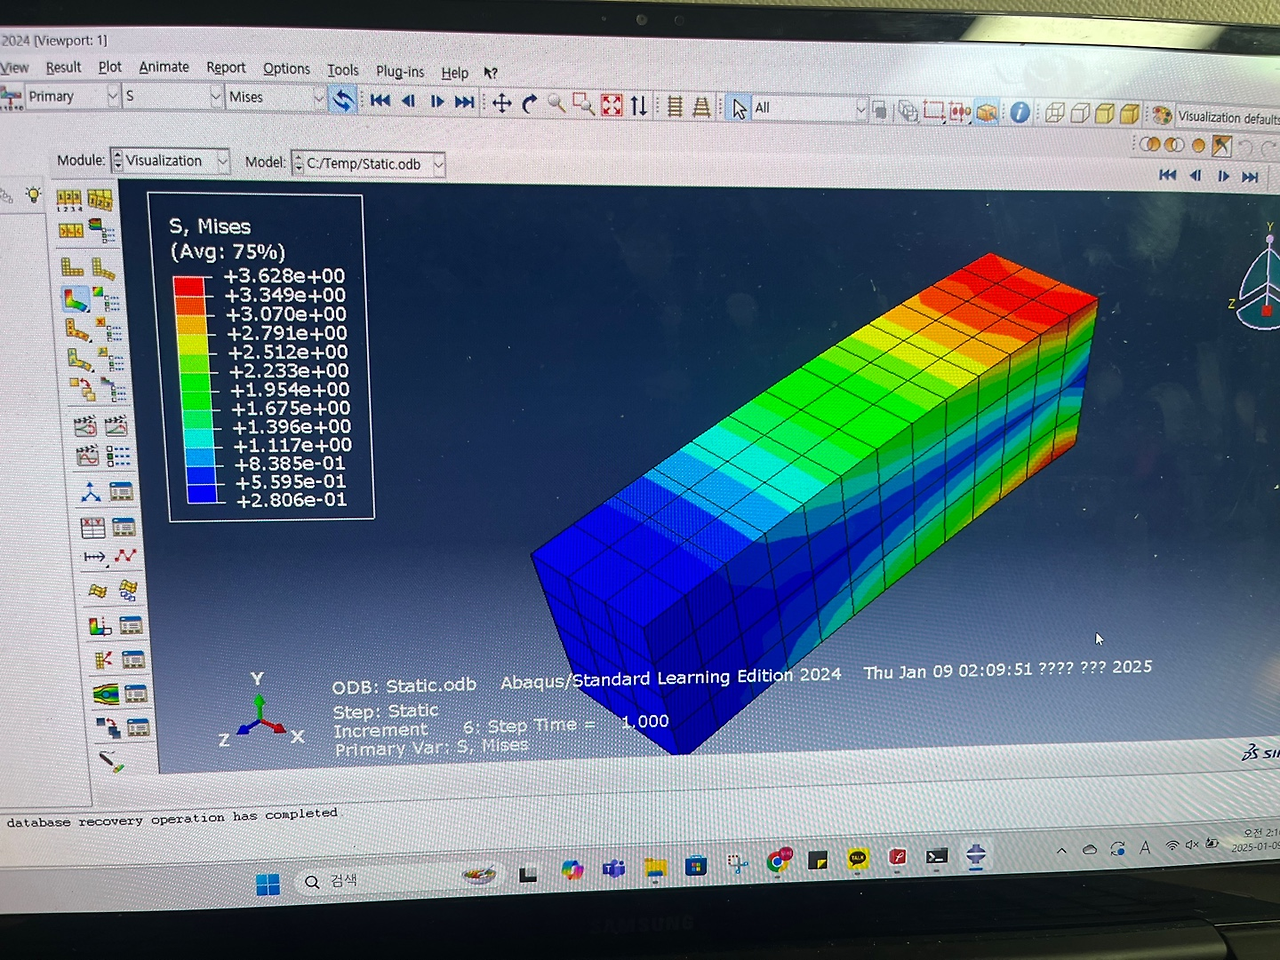
Task: Go to first frame in top toolbar
Action: click(x=380, y=100)
